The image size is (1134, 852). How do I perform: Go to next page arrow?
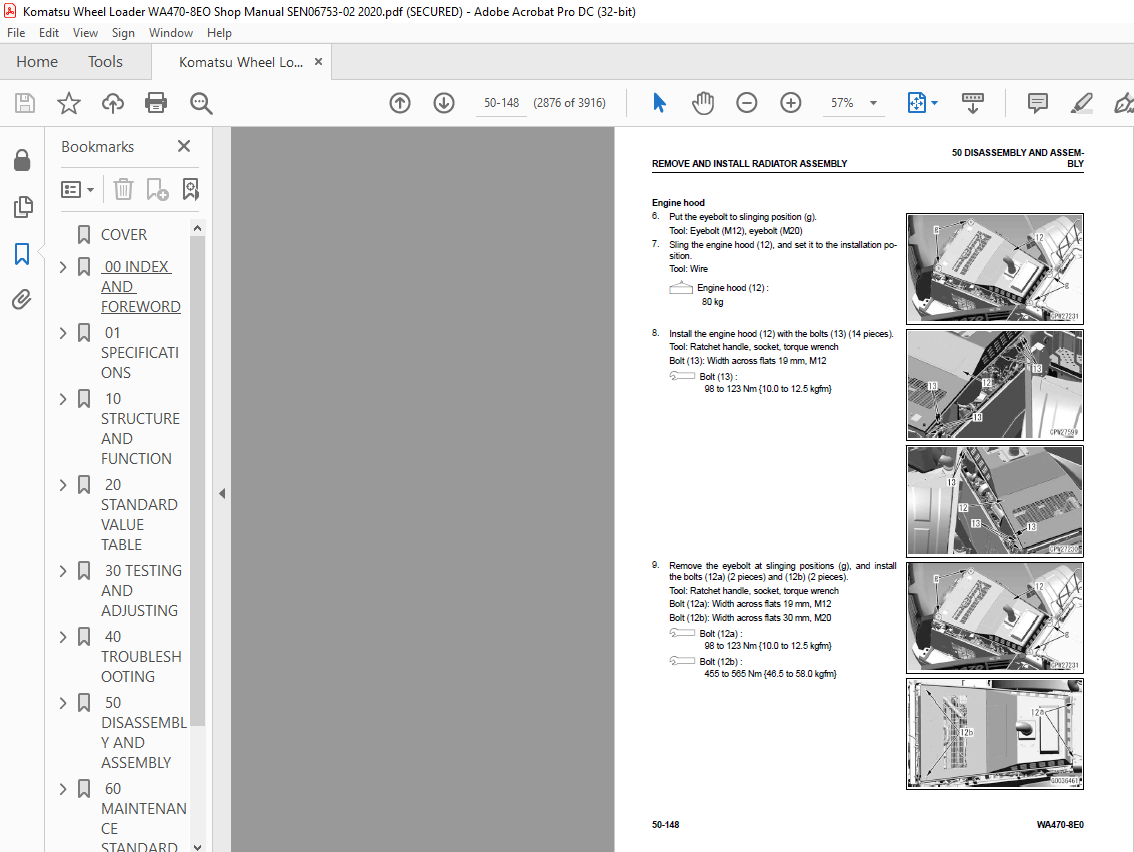tap(444, 103)
